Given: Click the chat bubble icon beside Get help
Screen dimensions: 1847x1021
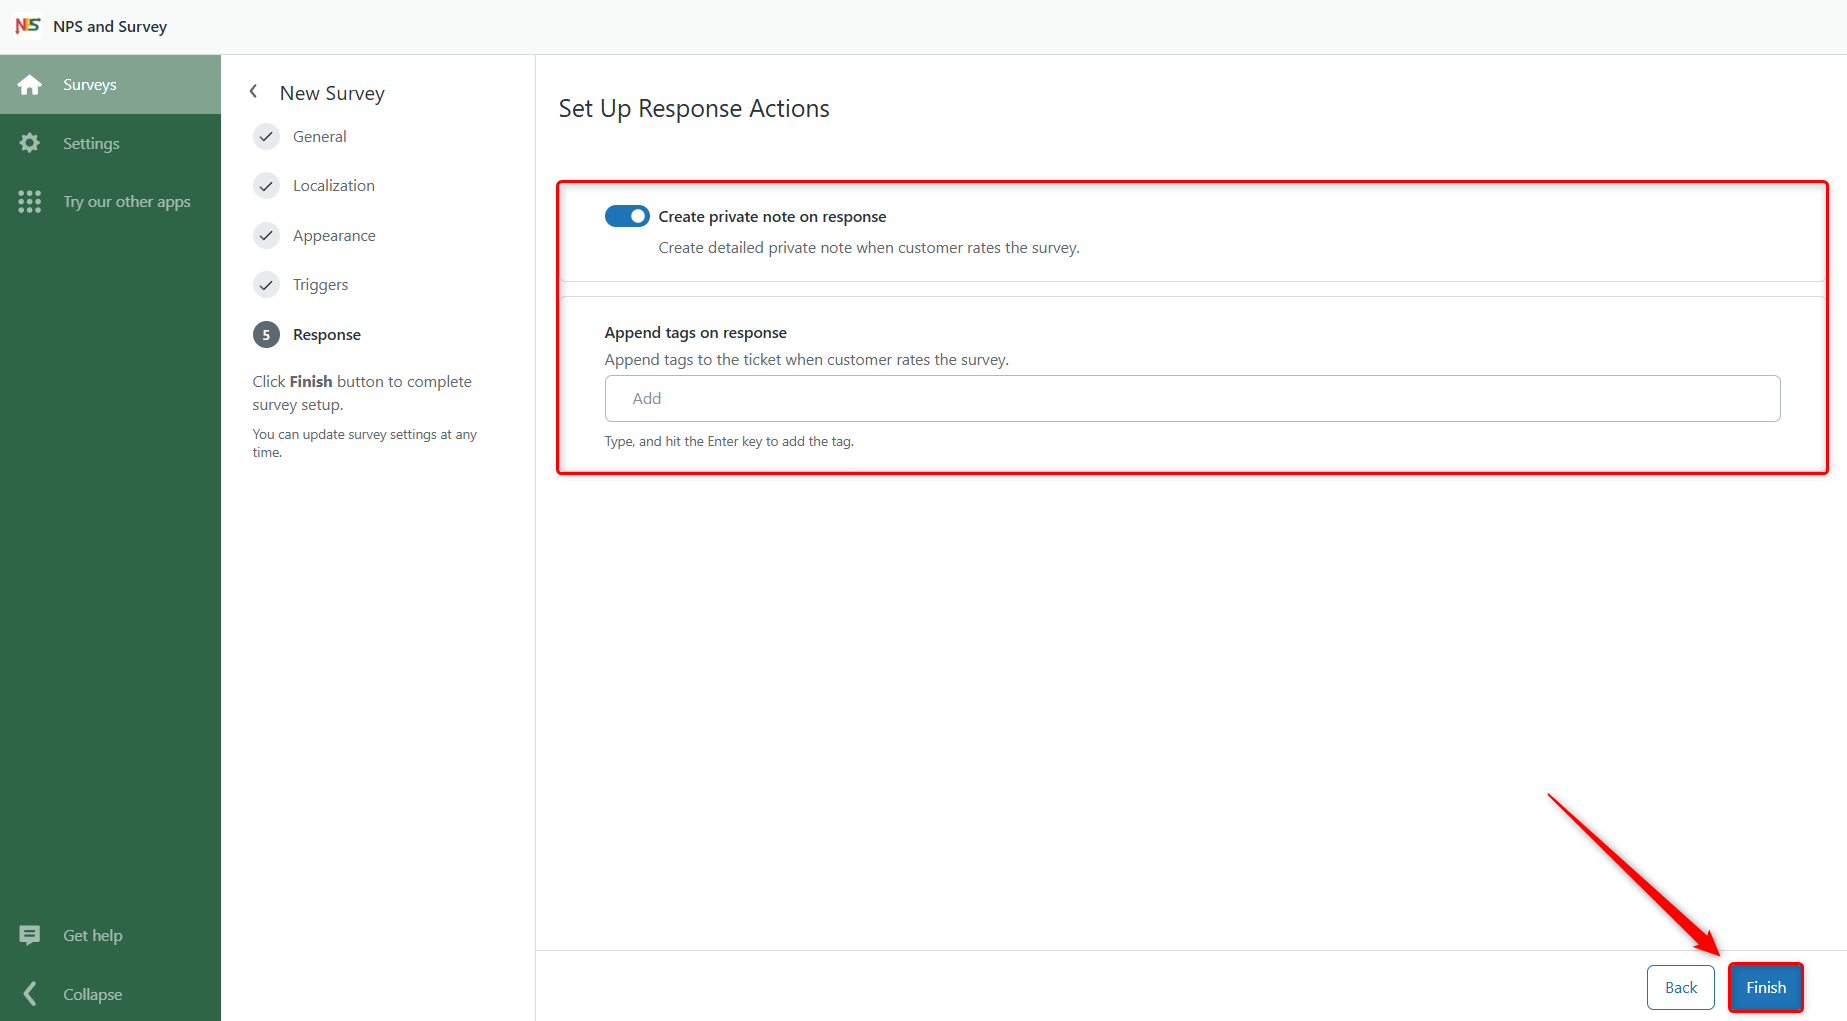Looking at the screenshot, I should [x=30, y=935].
